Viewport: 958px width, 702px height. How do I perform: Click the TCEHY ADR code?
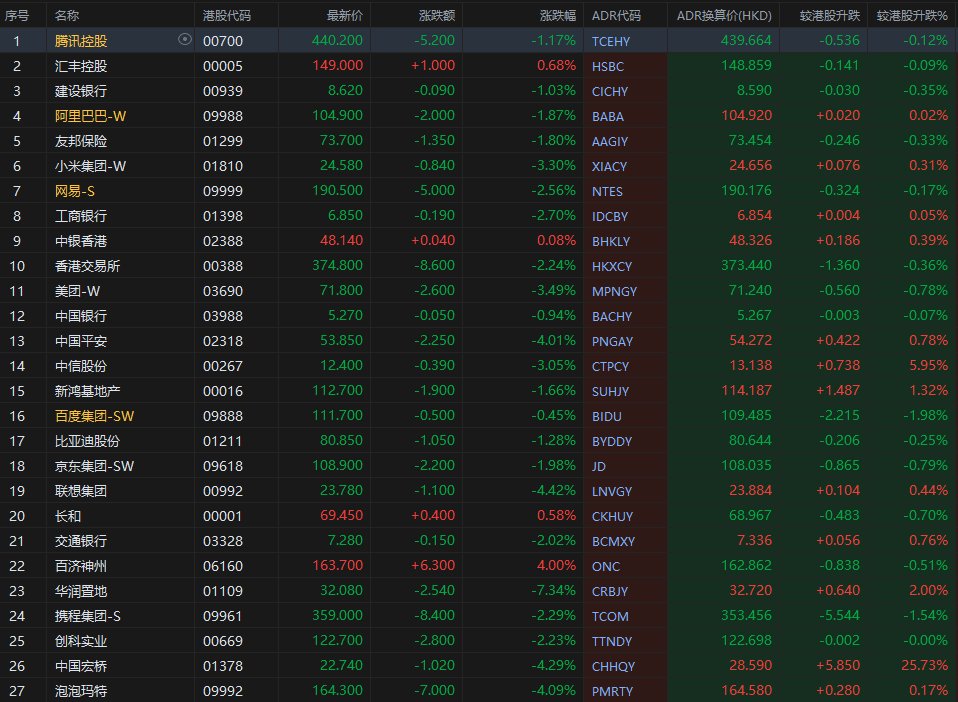(610, 42)
